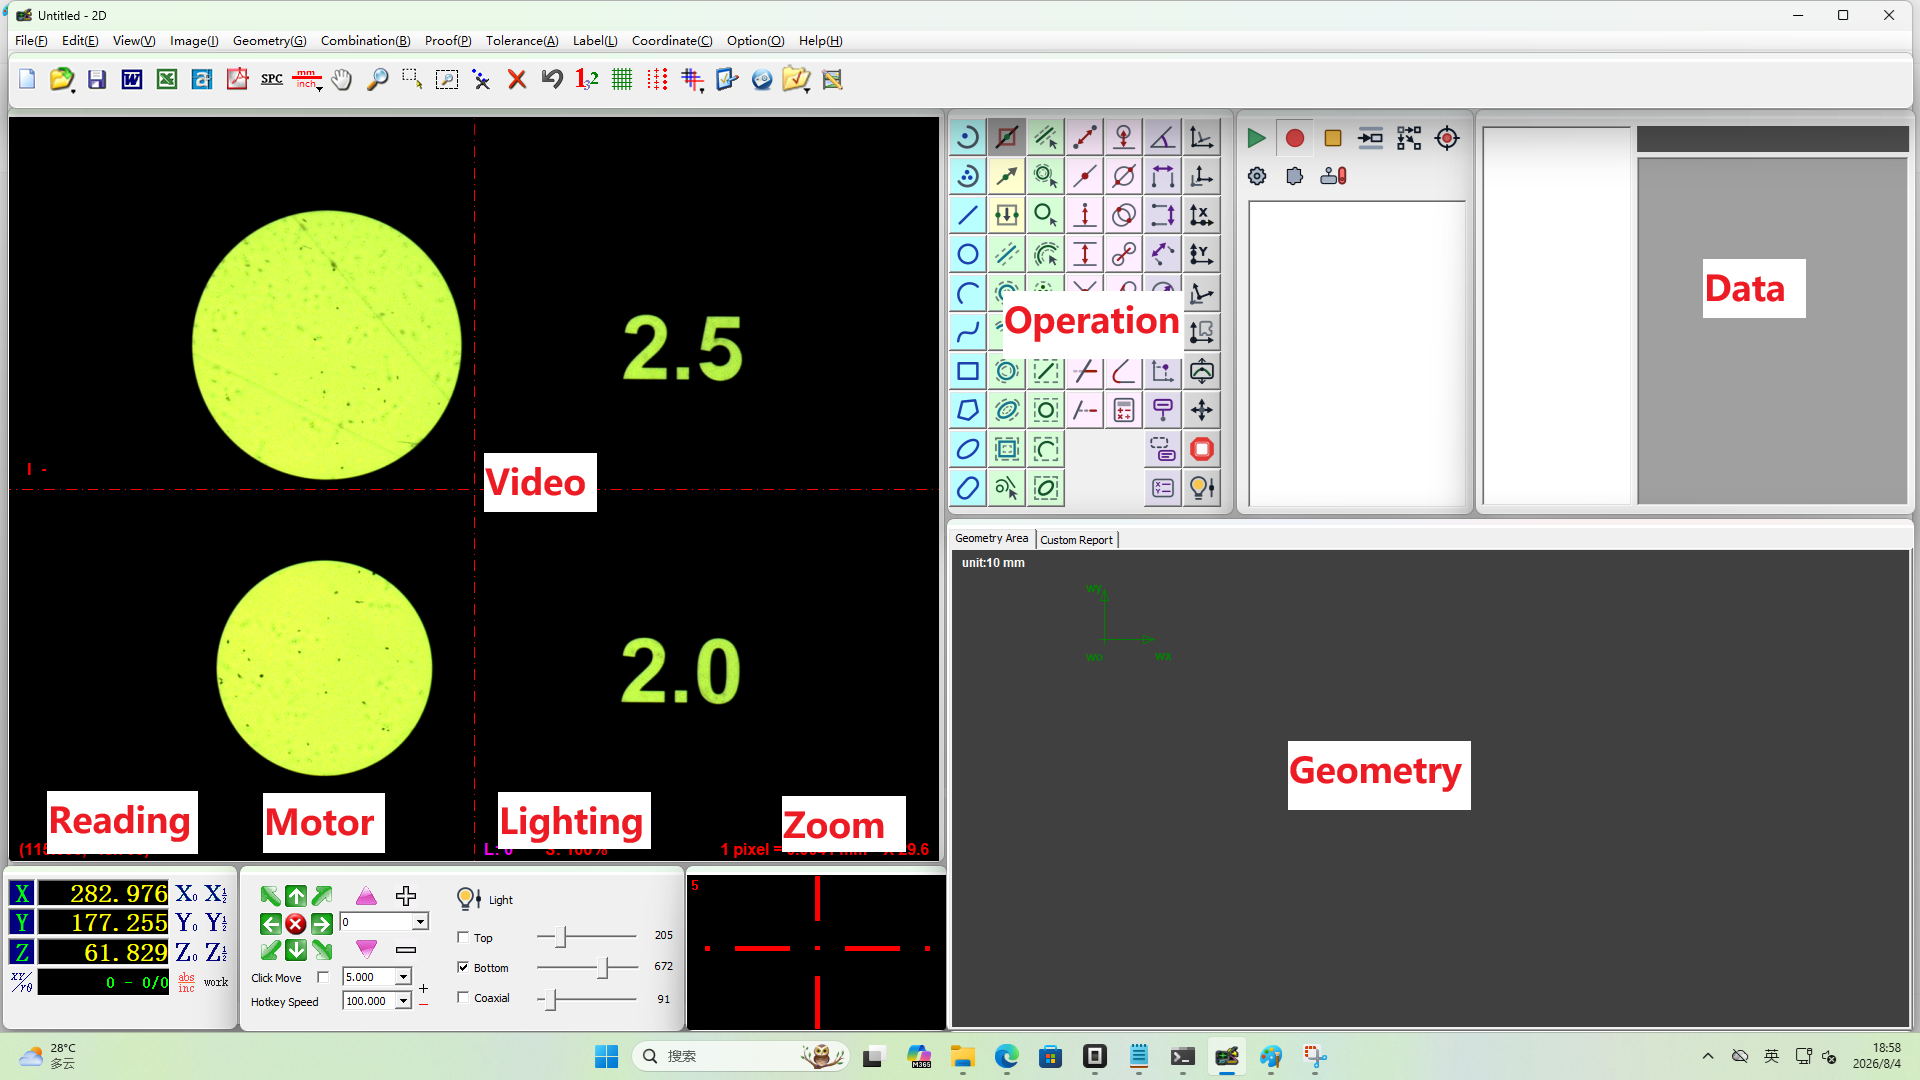The height and width of the screenshot is (1080, 1920).
Task: Export results to Excel
Action: point(167,79)
